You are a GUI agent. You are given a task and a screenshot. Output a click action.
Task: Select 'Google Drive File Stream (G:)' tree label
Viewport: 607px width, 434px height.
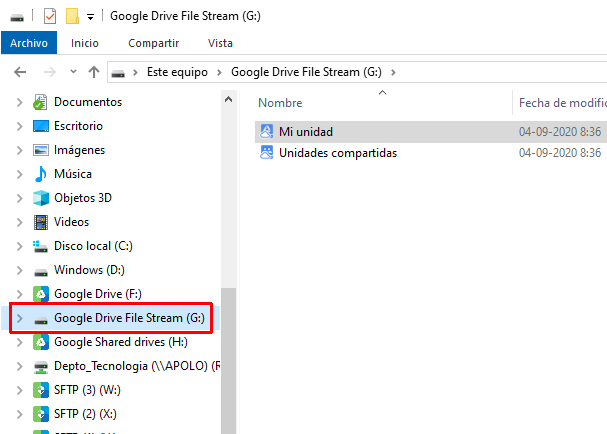pos(129,318)
